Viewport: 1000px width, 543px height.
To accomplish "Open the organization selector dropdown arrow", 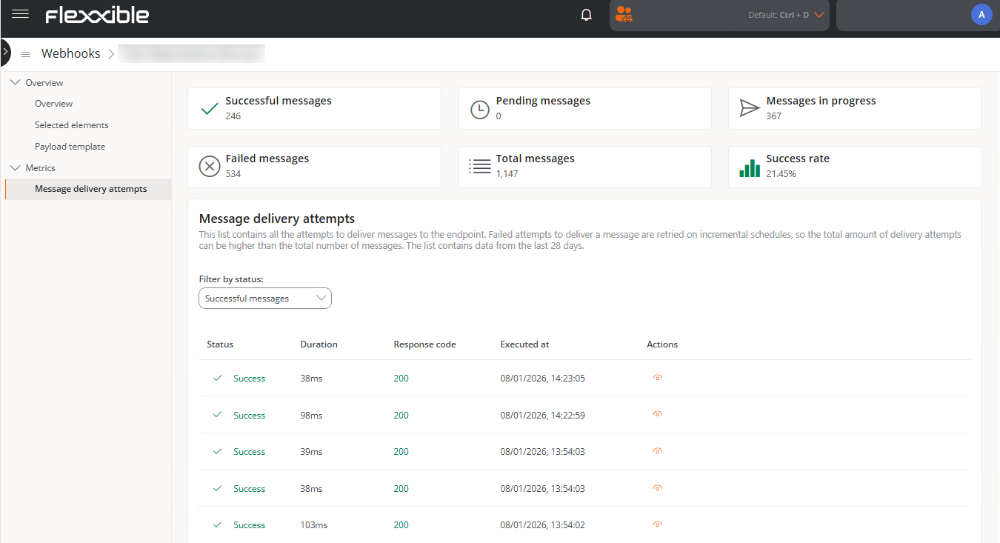I will 819,15.
